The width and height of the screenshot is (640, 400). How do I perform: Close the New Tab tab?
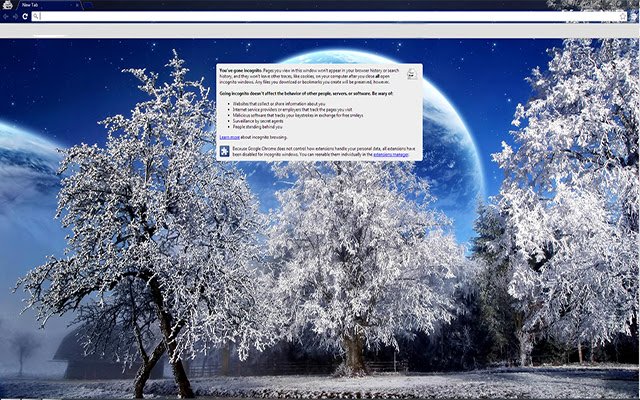click(77, 5)
